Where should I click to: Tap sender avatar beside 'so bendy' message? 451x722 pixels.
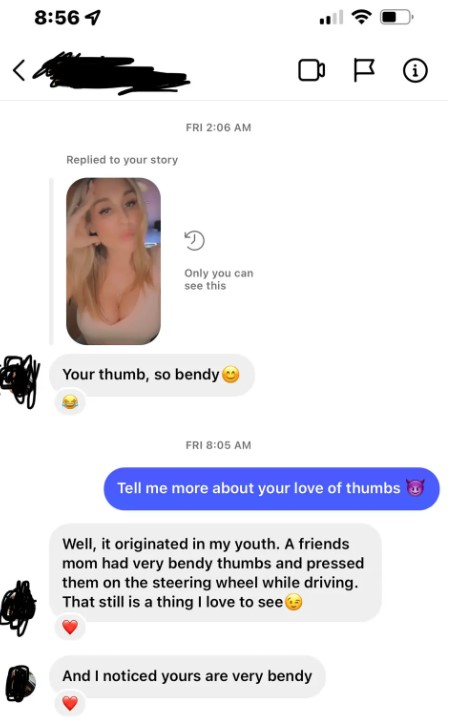click(x=20, y=380)
